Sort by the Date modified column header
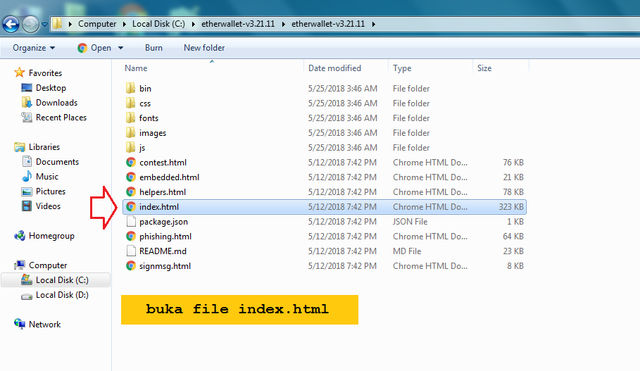 pyautogui.click(x=335, y=68)
